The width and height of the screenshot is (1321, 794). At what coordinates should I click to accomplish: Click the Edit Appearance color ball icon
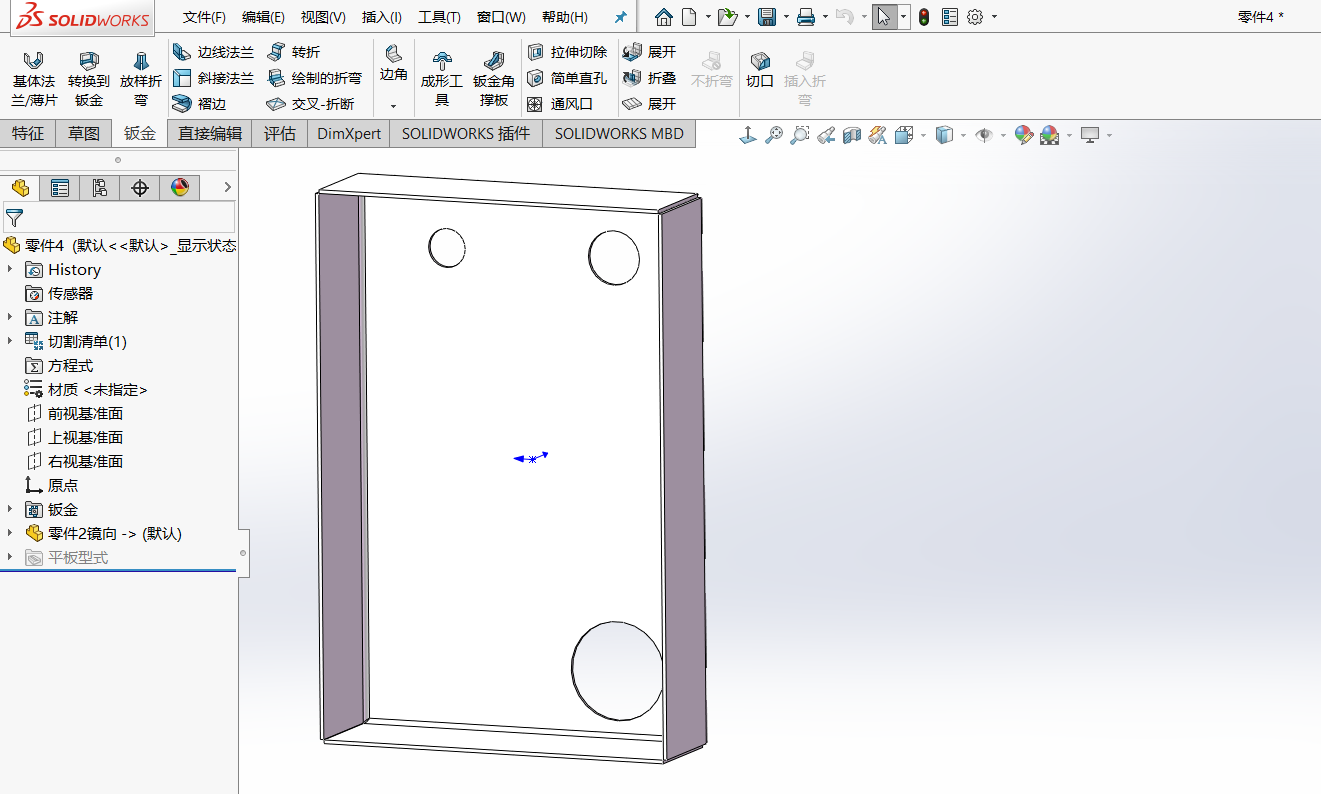[1023, 135]
